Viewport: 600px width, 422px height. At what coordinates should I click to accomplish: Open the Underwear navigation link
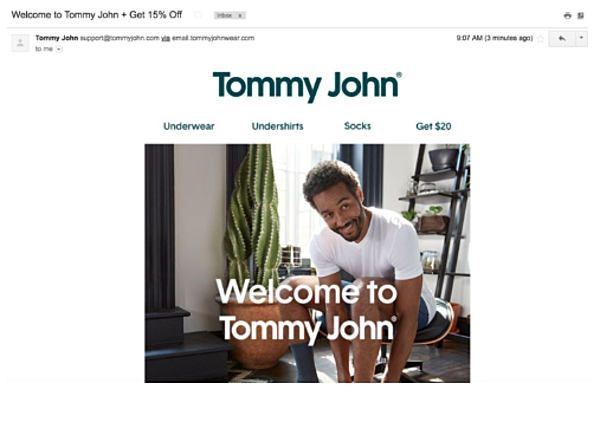pyautogui.click(x=189, y=126)
